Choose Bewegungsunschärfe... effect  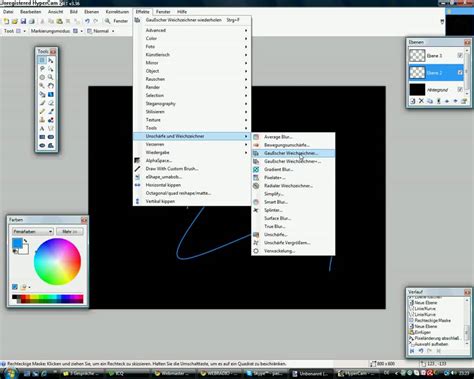293,145
